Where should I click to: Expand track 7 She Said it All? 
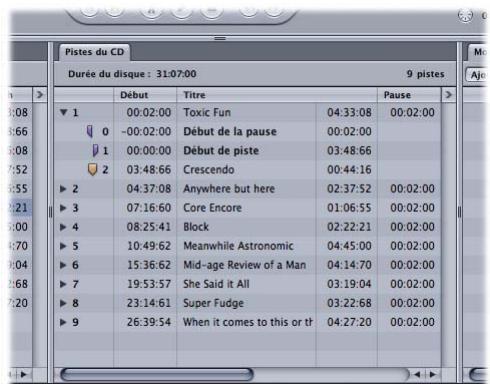[63, 284]
